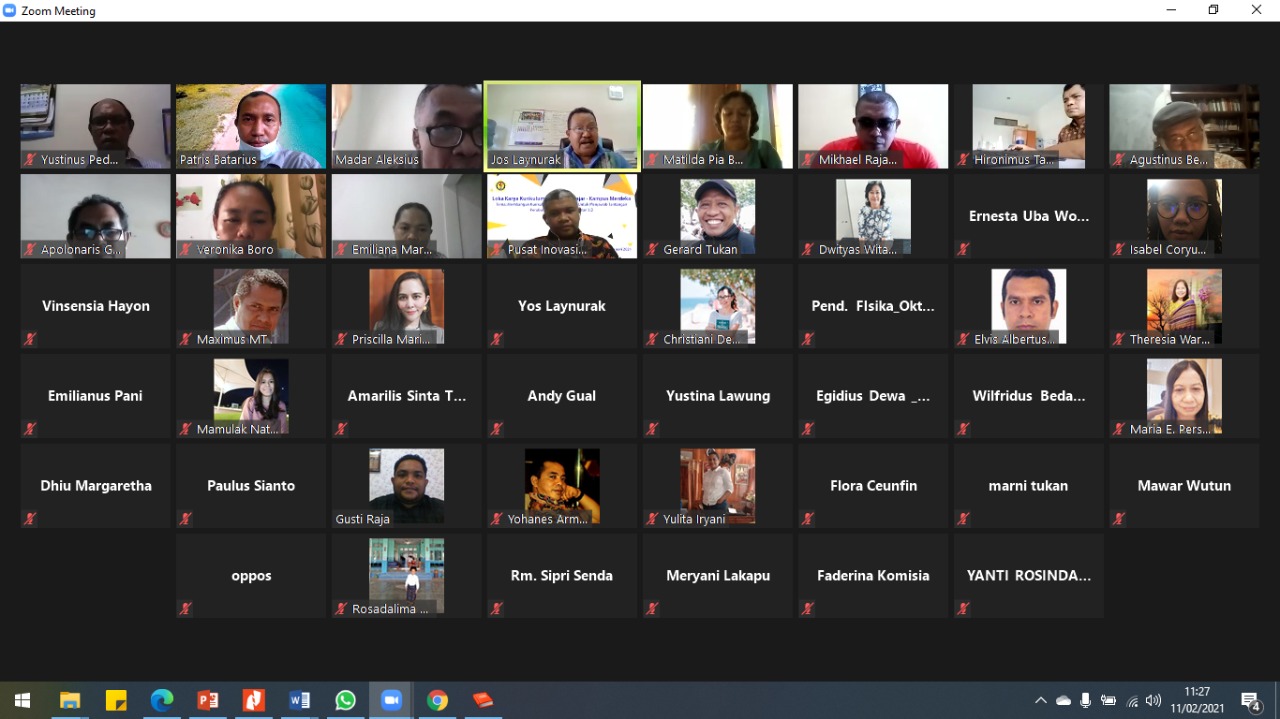The width and height of the screenshot is (1280, 719).
Task: Open the Windows Start menu
Action: pos(22,700)
